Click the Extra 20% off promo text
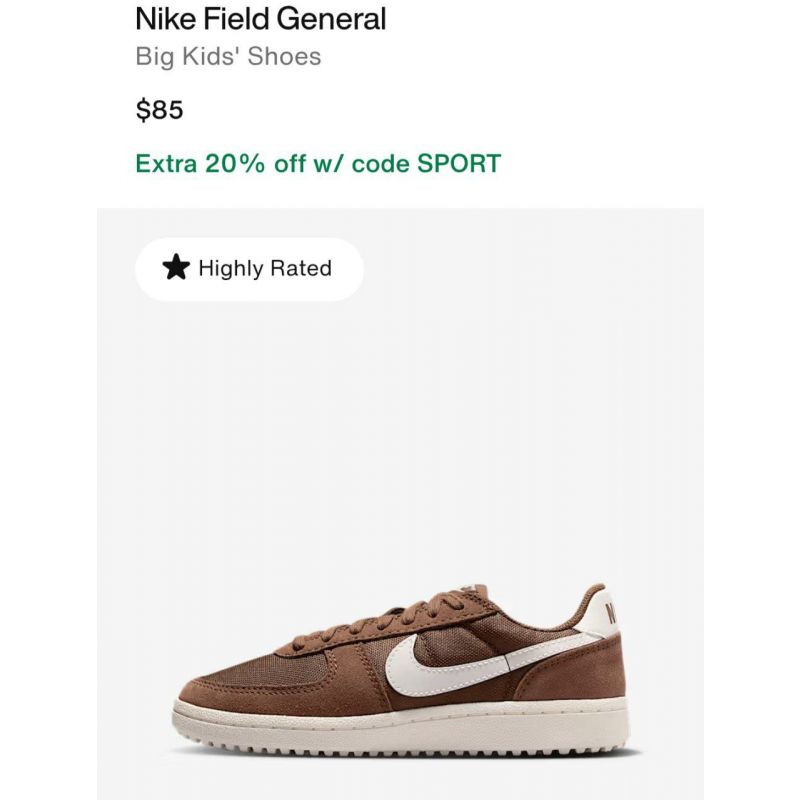The image size is (800, 800). point(318,164)
